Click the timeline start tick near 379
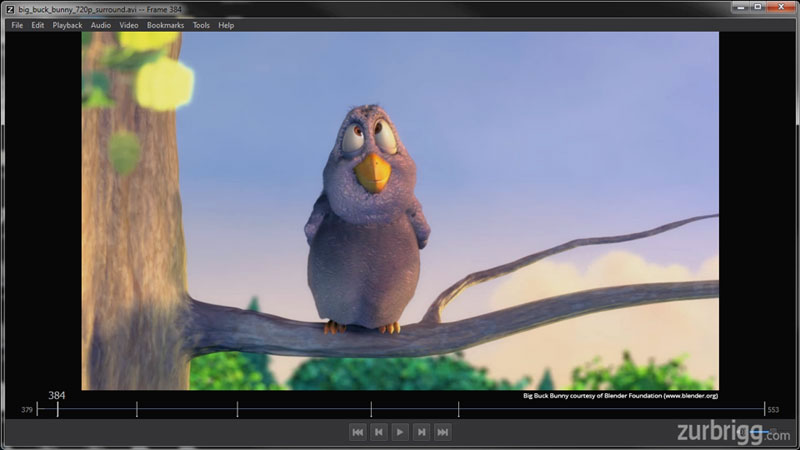Screen dimensions: 800x450 click(37, 409)
